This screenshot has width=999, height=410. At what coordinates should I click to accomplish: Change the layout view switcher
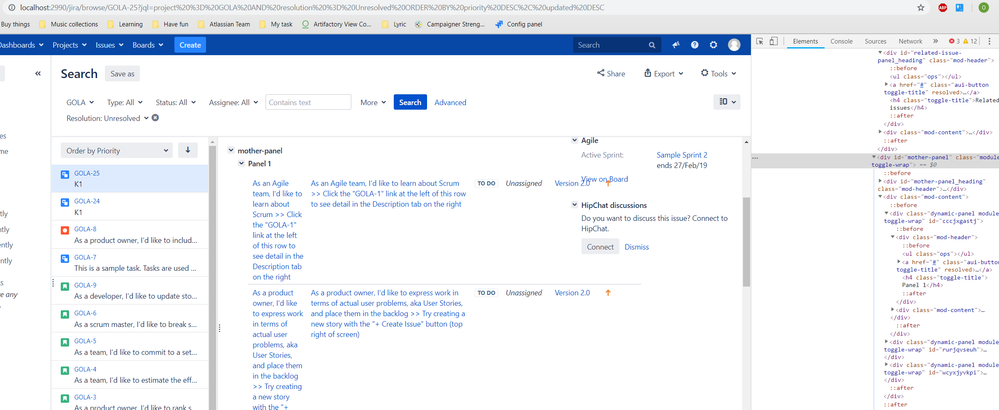tap(727, 102)
